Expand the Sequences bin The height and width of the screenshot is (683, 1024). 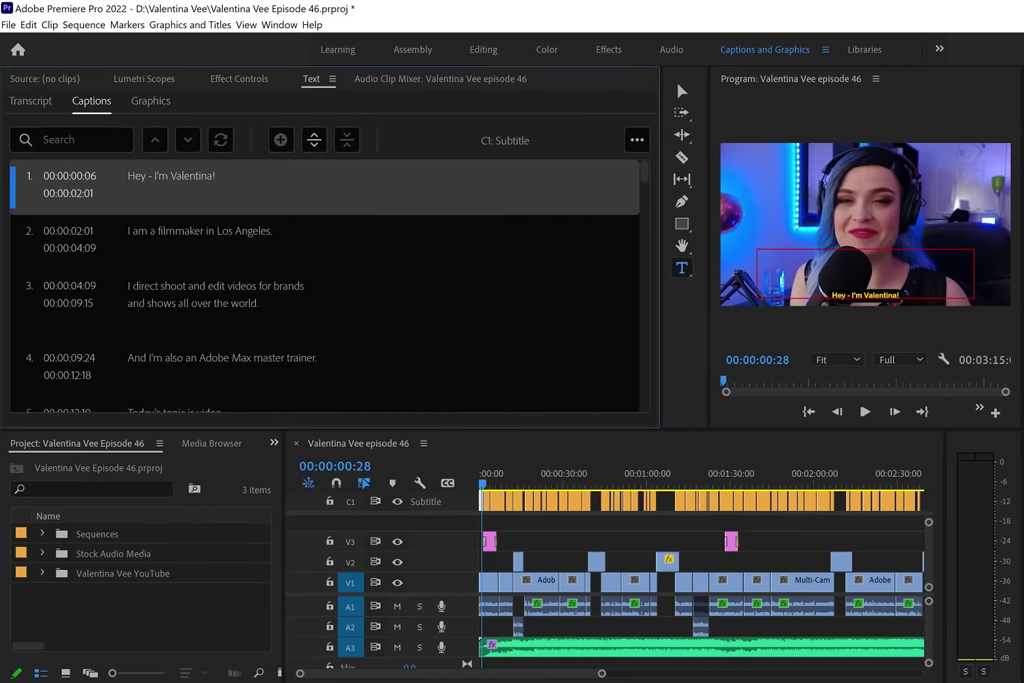[42, 533]
